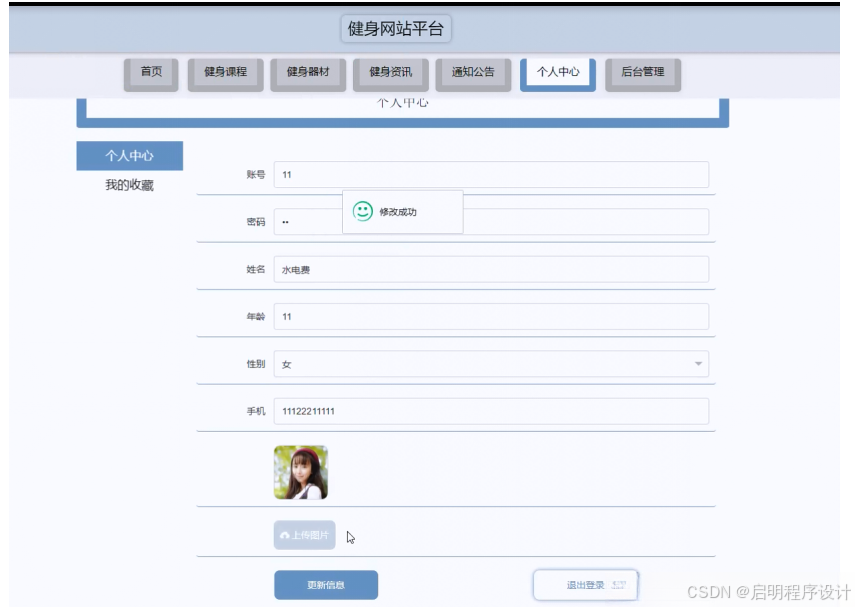Click the cloud upload icon on 上传图片 button
This screenshot has height=607, width=855.
click(x=286, y=535)
